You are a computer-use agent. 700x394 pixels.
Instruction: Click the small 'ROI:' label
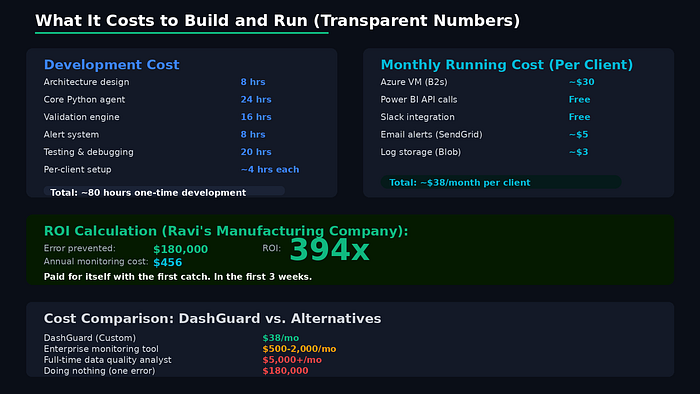271,249
